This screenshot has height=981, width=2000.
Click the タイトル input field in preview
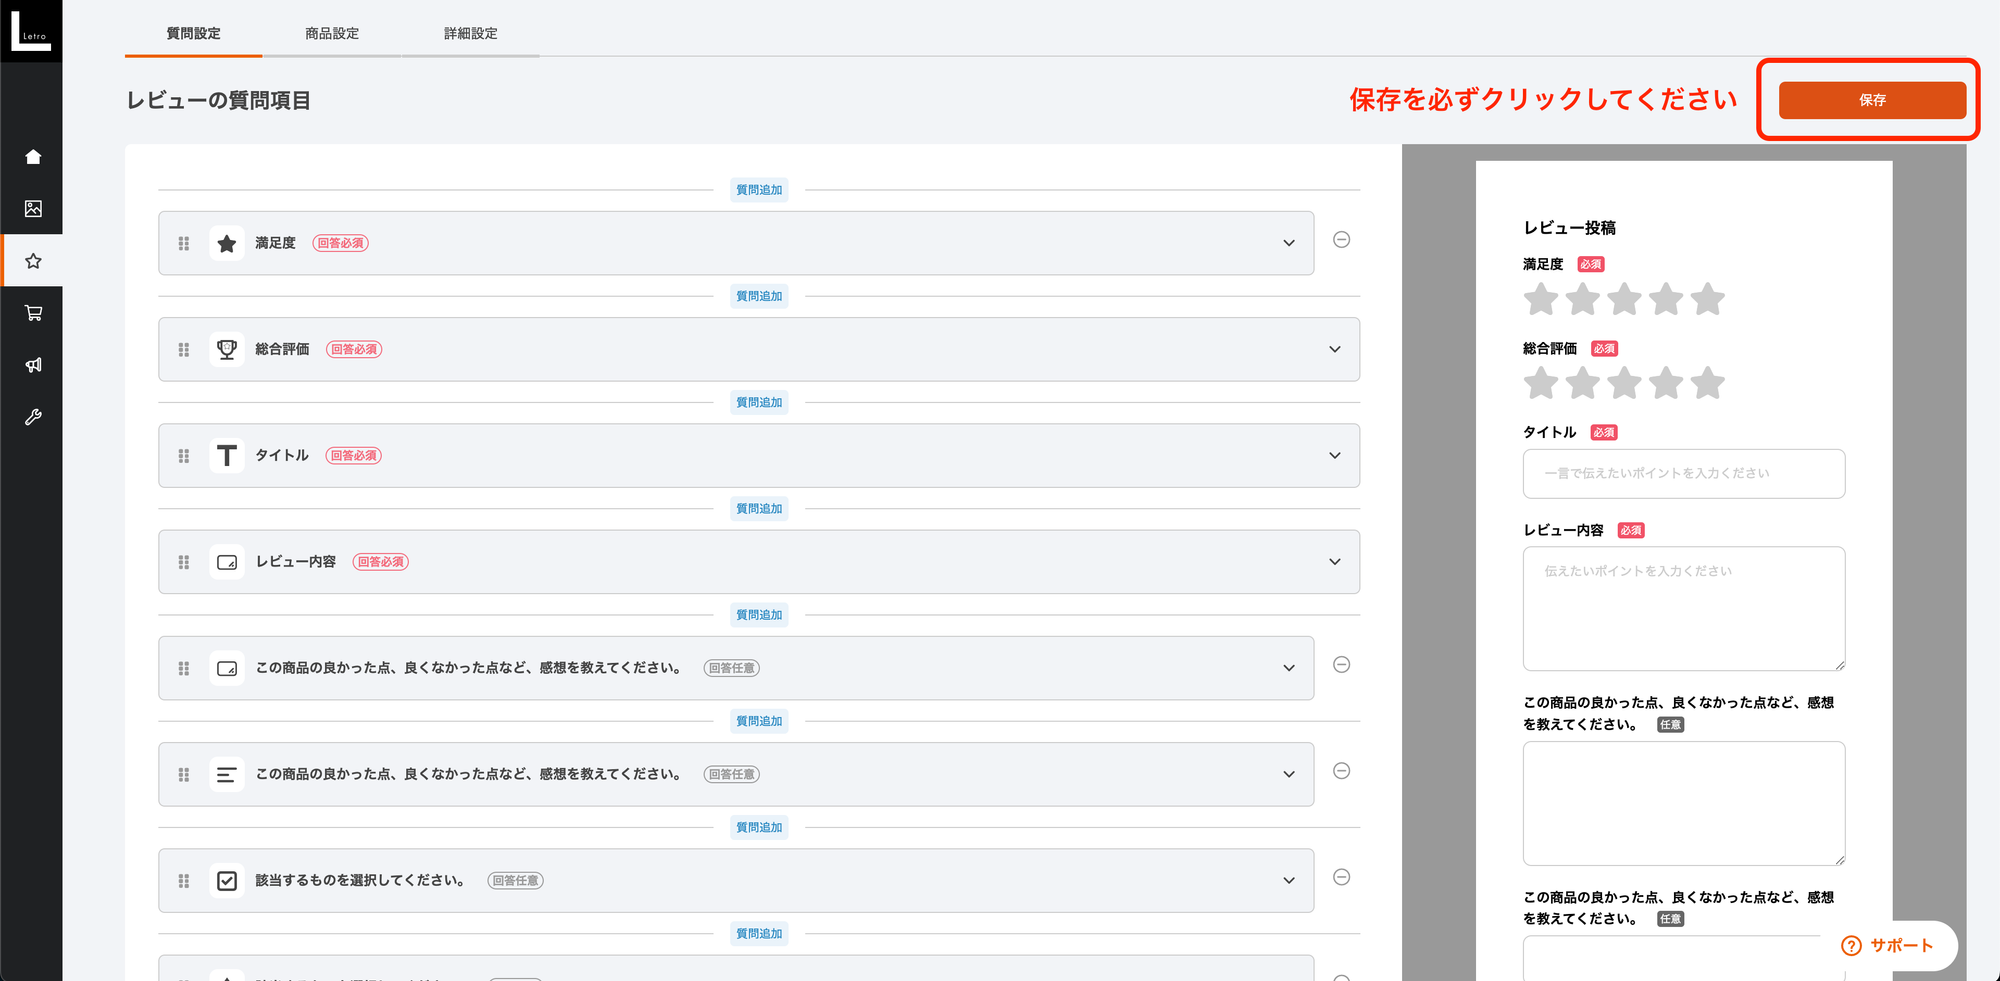tap(1683, 474)
